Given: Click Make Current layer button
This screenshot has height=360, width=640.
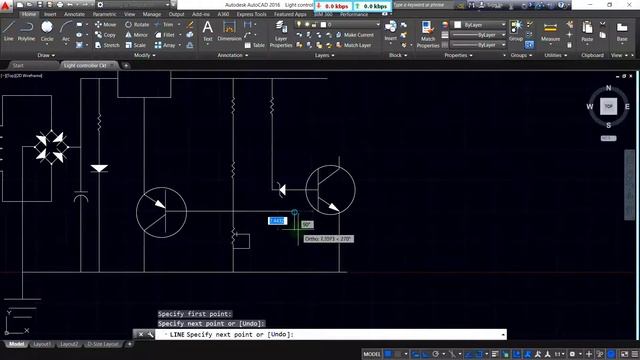Looking at the screenshot, I should pyautogui.click(x=355, y=35).
